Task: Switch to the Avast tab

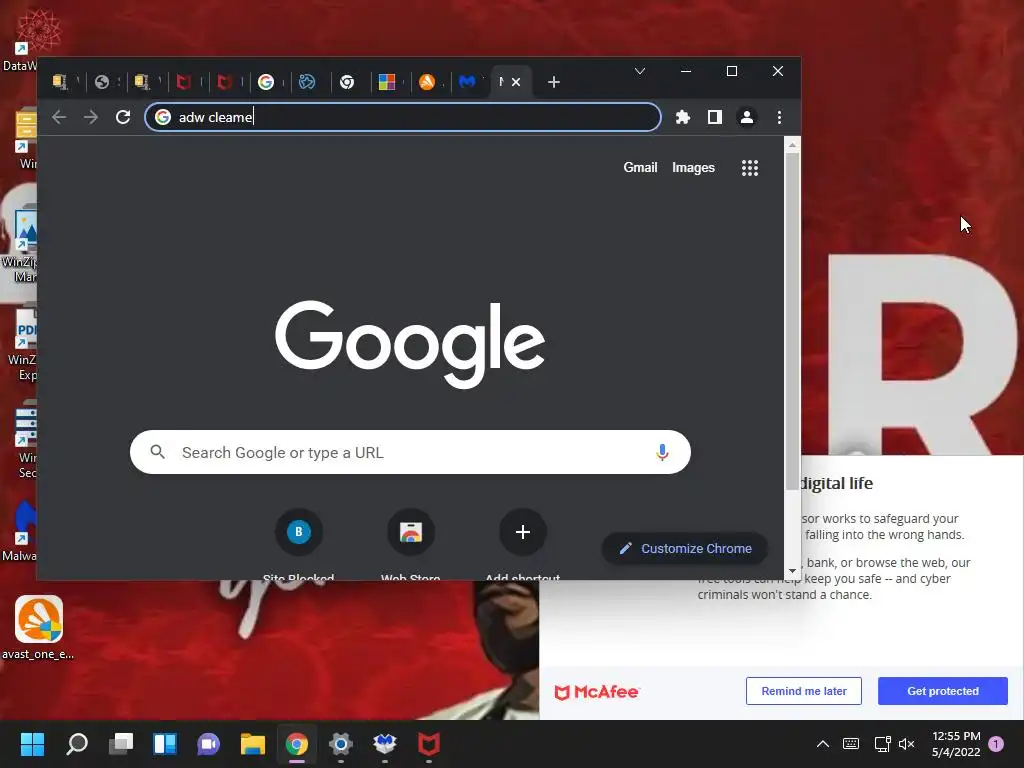Action: (427, 82)
